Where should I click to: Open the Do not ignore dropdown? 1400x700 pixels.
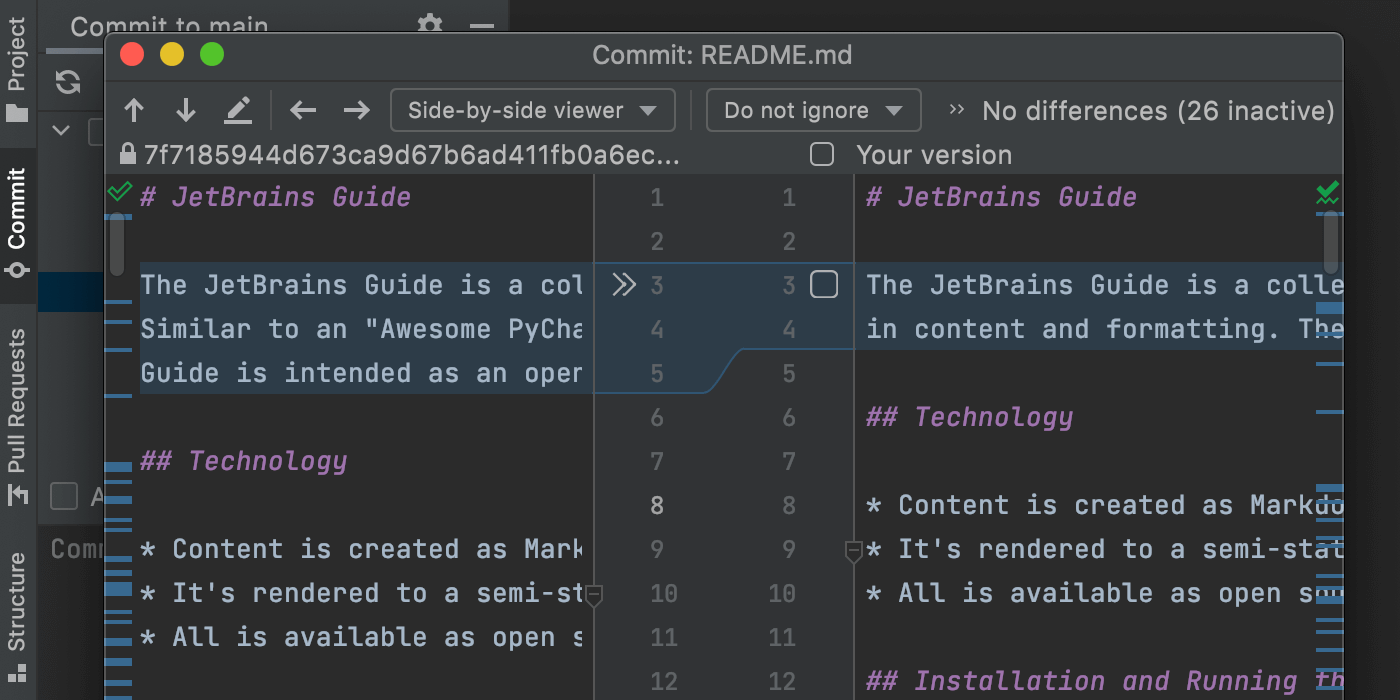pyautogui.click(x=813, y=110)
